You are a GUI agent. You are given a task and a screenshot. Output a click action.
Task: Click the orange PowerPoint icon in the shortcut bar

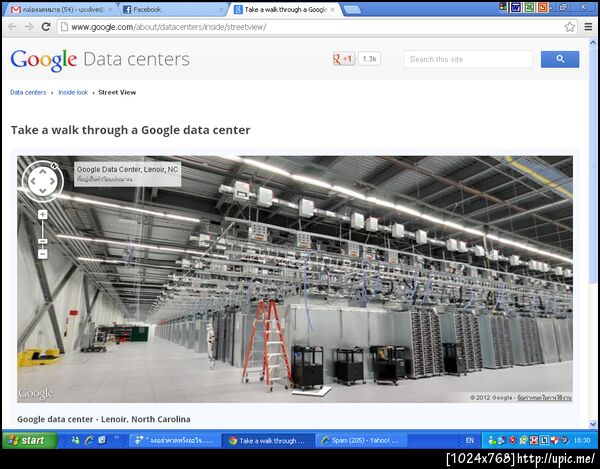[x=542, y=7]
